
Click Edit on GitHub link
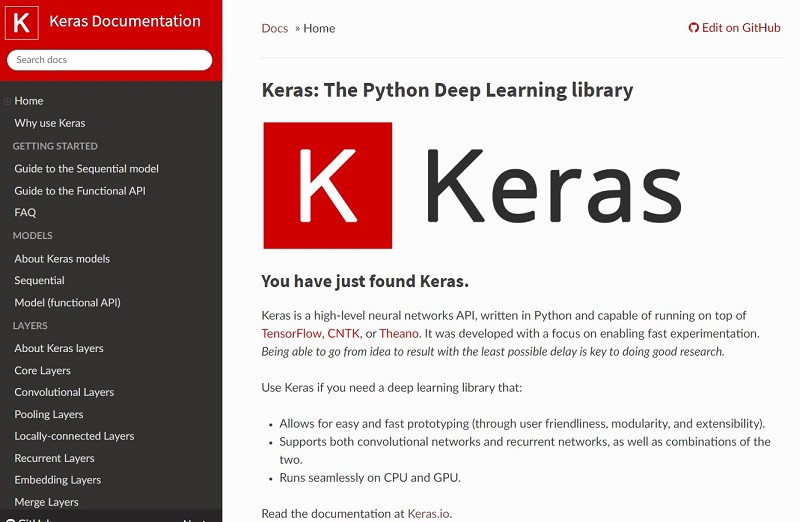tap(734, 28)
